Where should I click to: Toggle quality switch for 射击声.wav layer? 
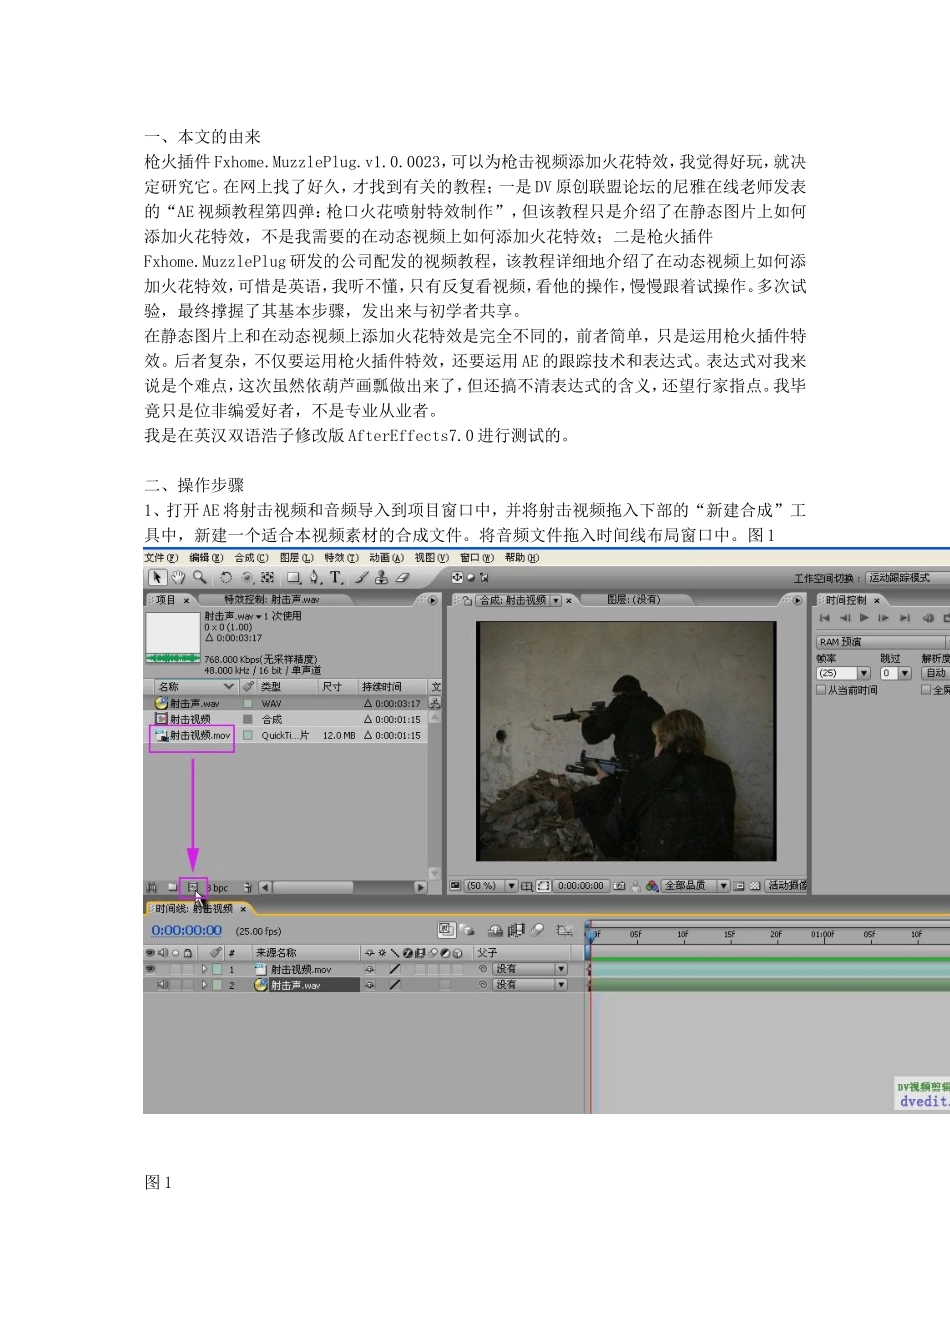point(395,985)
